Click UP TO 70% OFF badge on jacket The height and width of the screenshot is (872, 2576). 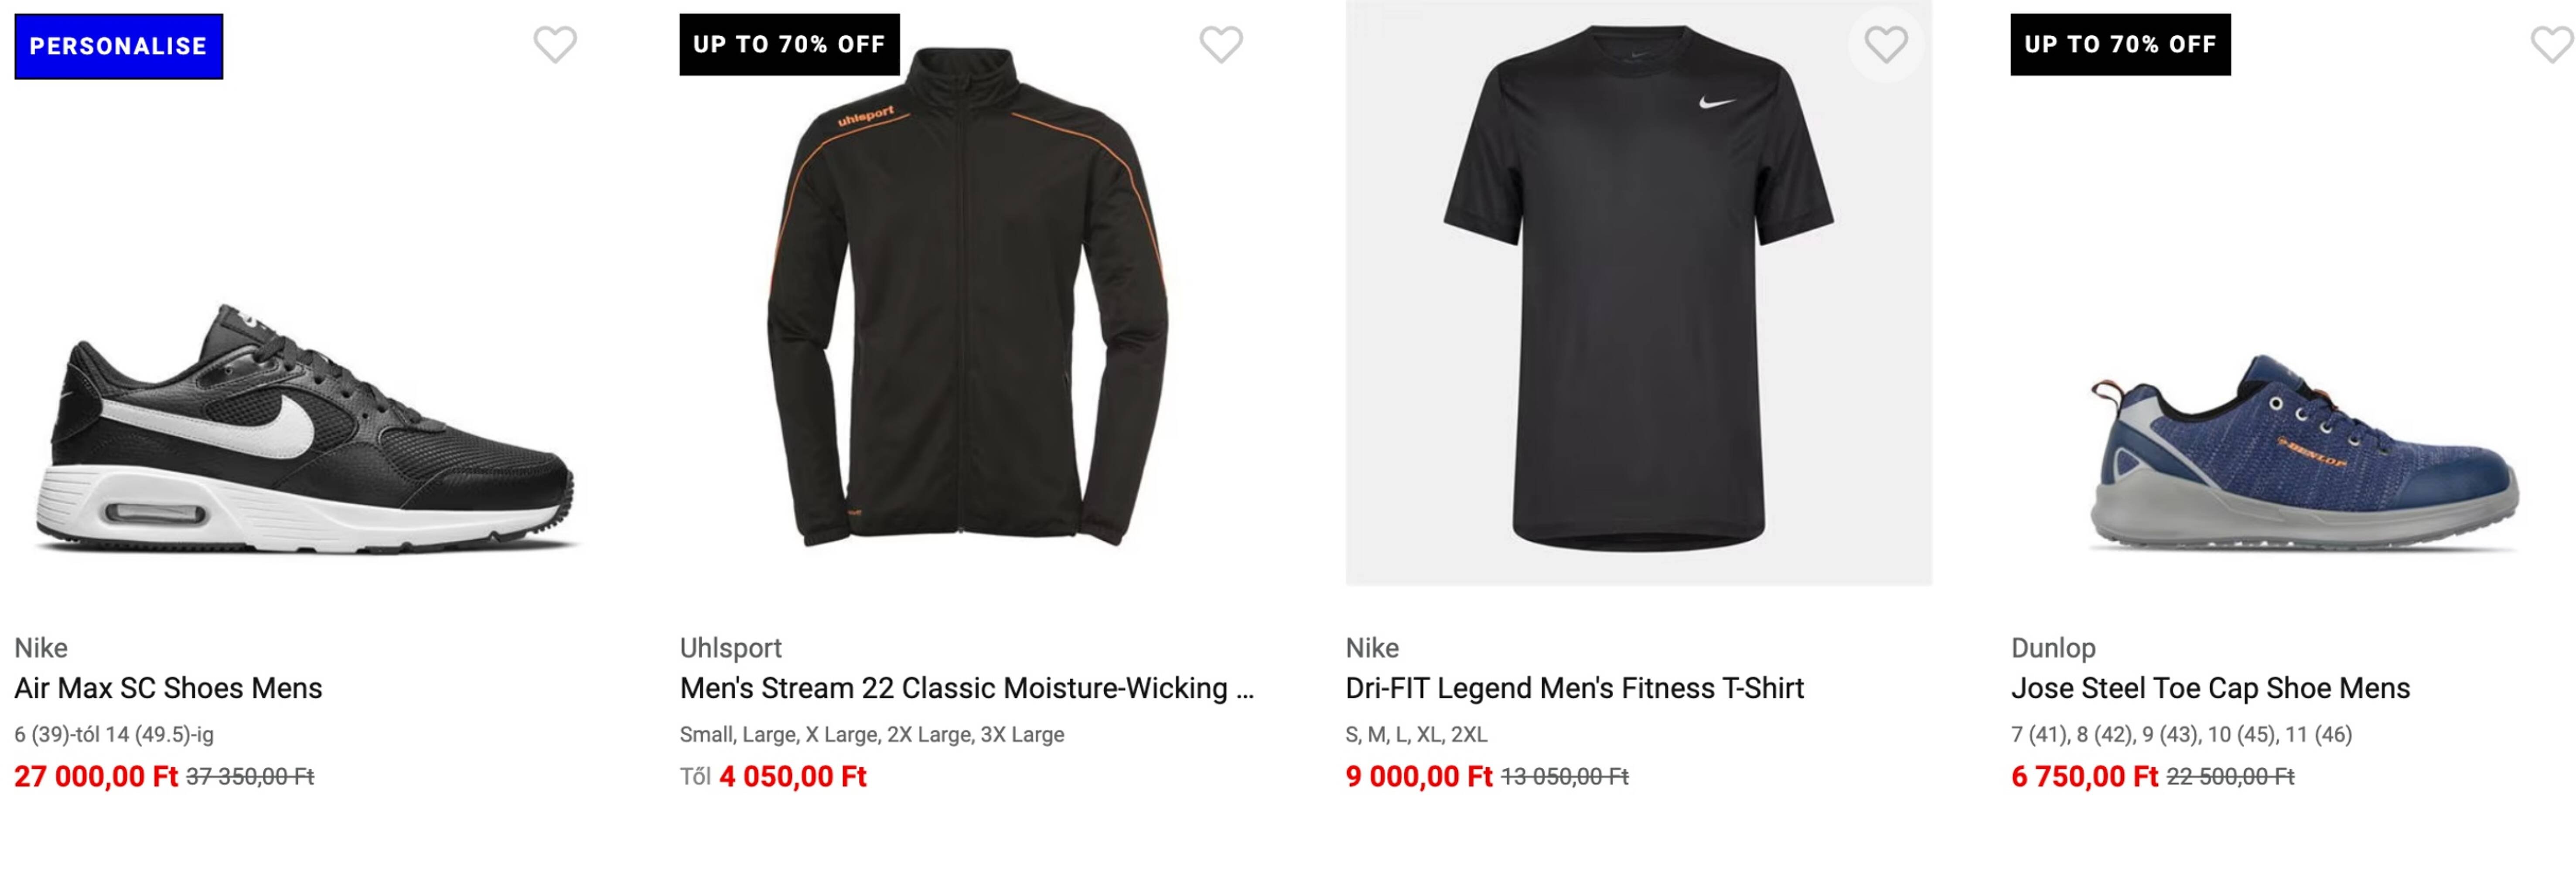[x=786, y=43]
